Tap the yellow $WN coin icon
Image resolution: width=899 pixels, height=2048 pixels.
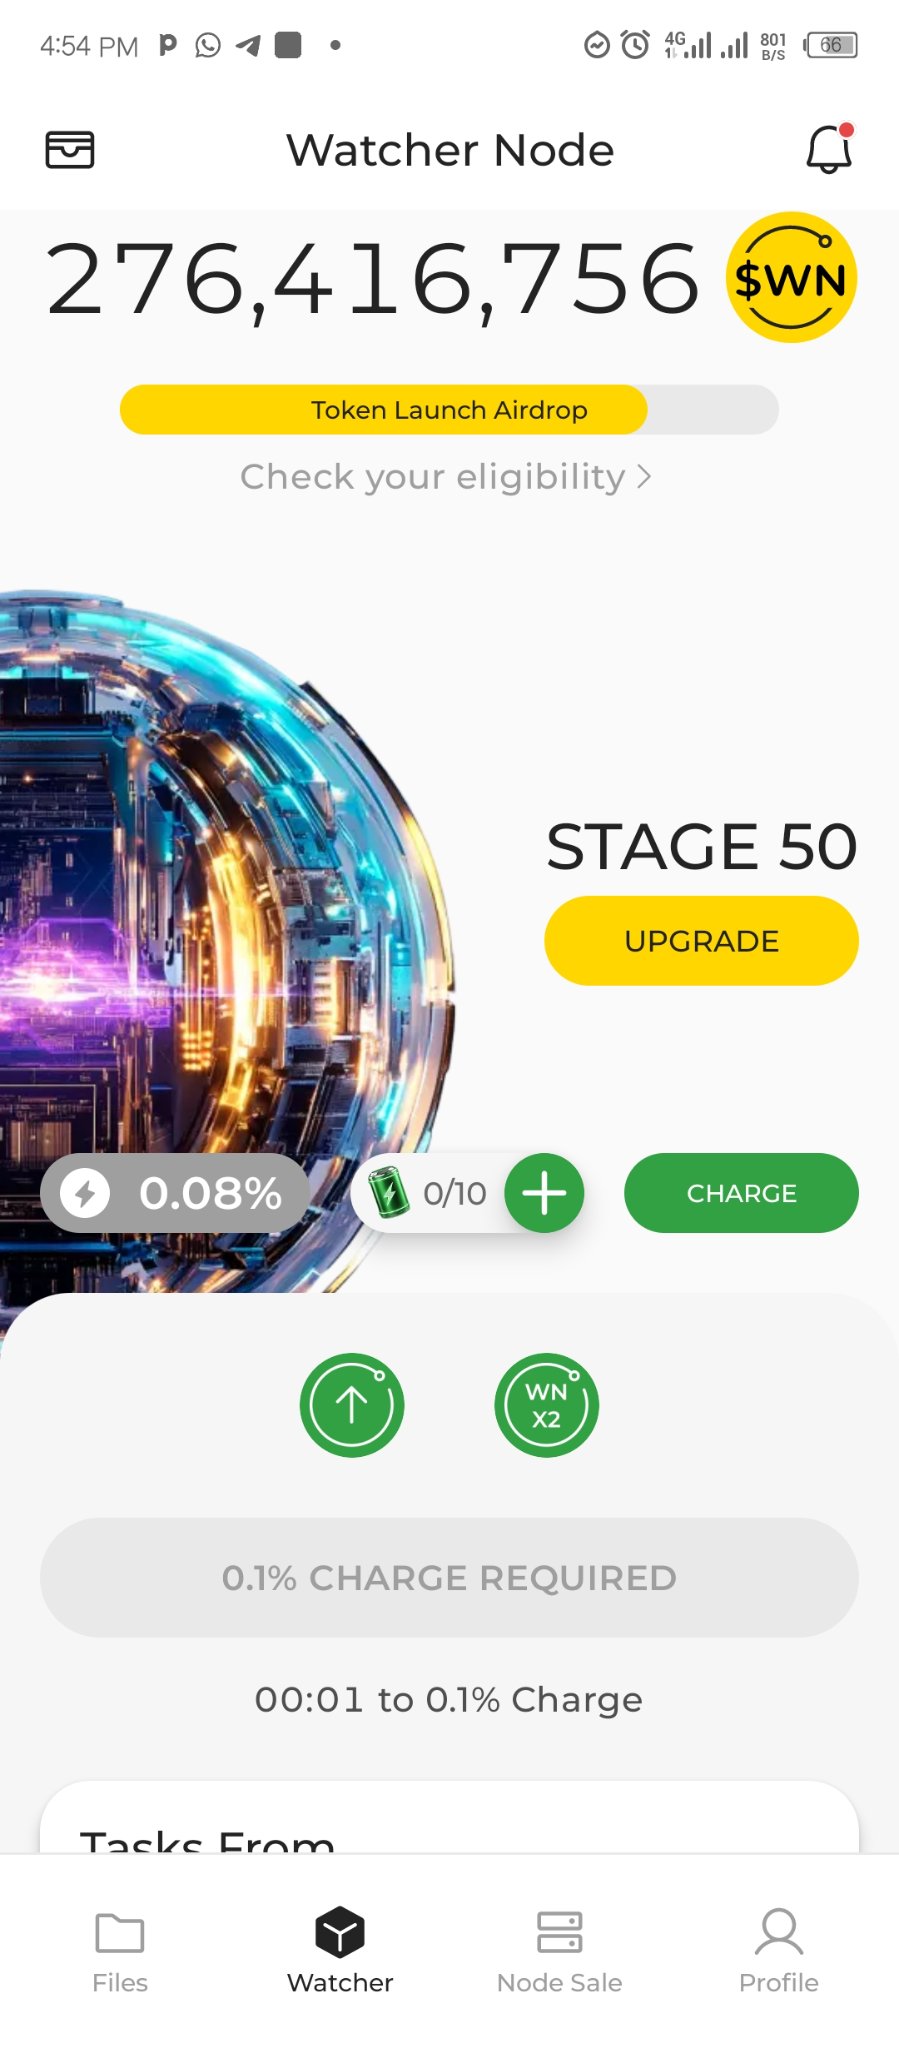point(791,278)
